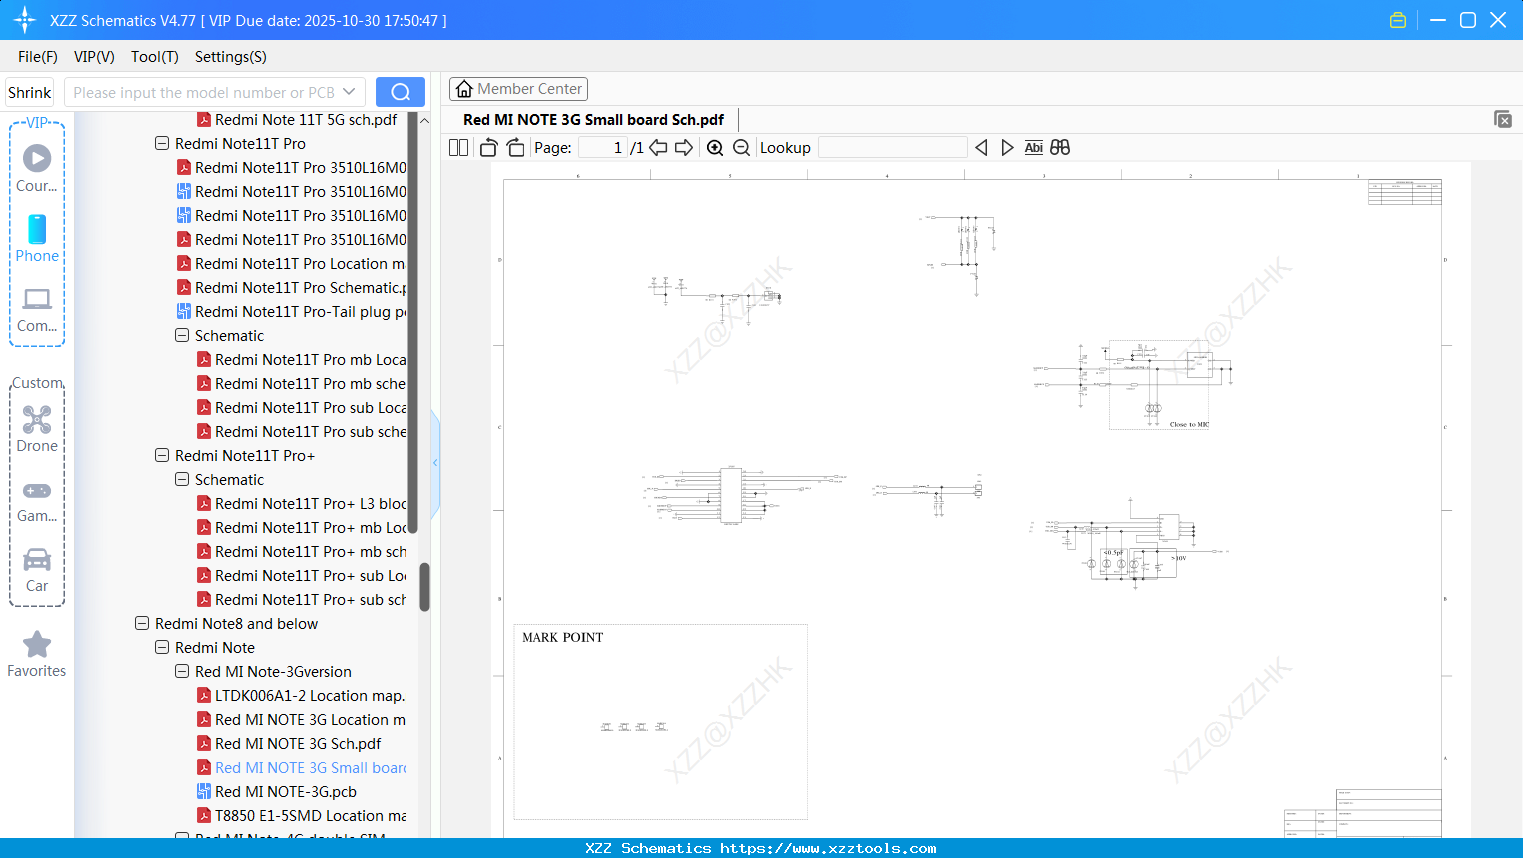Go to the next page arrow
The height and width of the screenshot is (858, 1523).
[x=684, y=148]
